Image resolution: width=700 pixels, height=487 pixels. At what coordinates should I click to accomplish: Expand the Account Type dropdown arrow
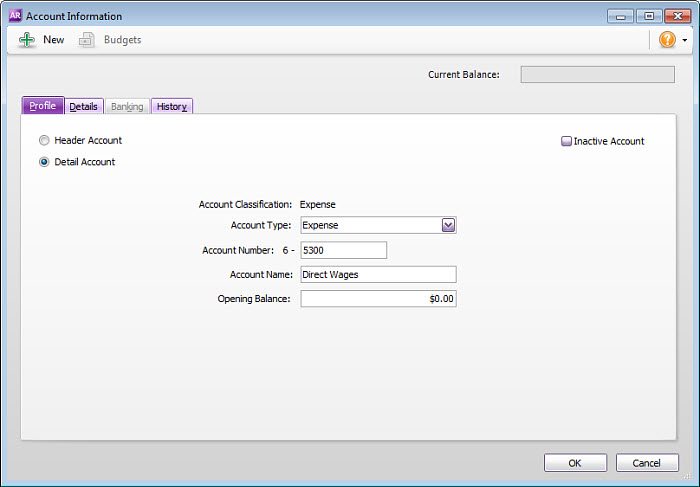(x=449, y=225)
